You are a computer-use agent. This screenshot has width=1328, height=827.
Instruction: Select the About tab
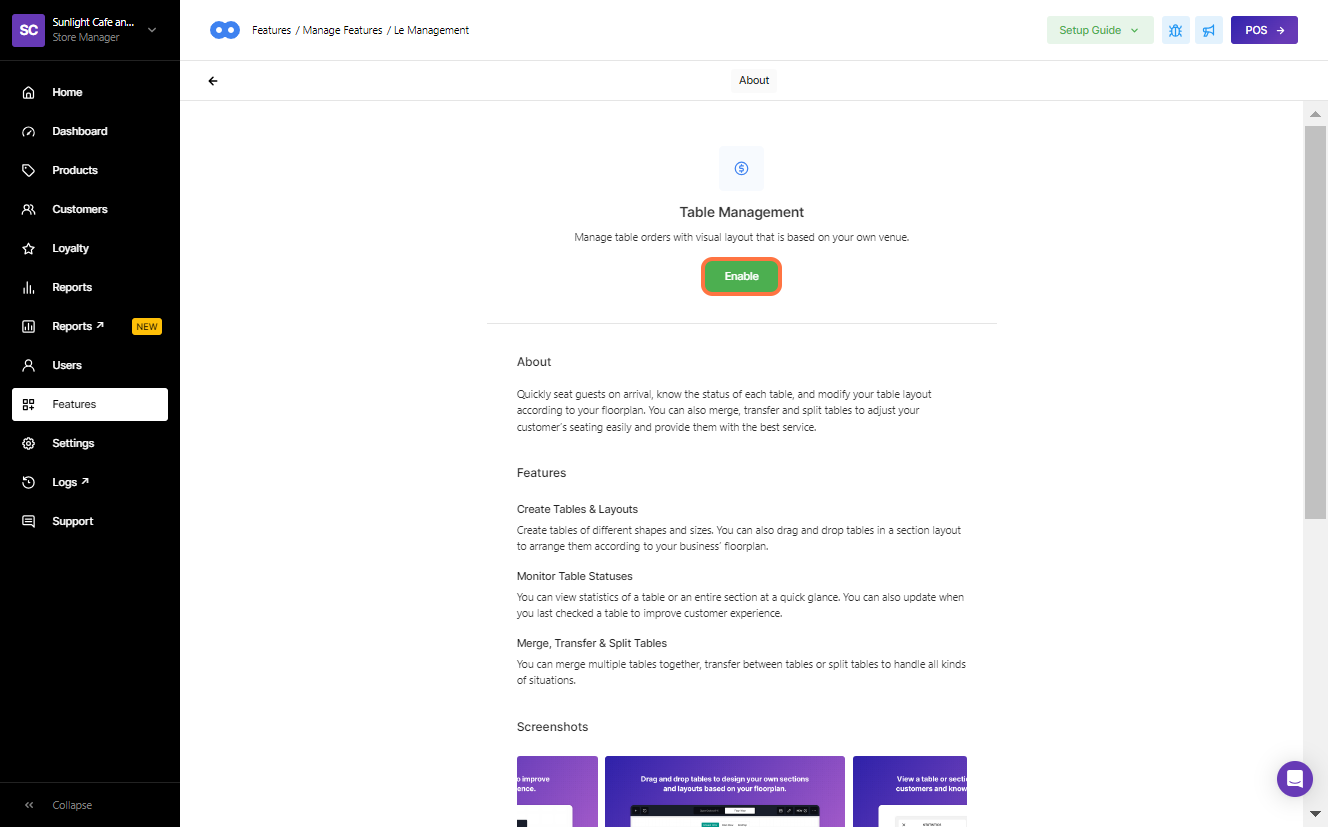[754, 81]
